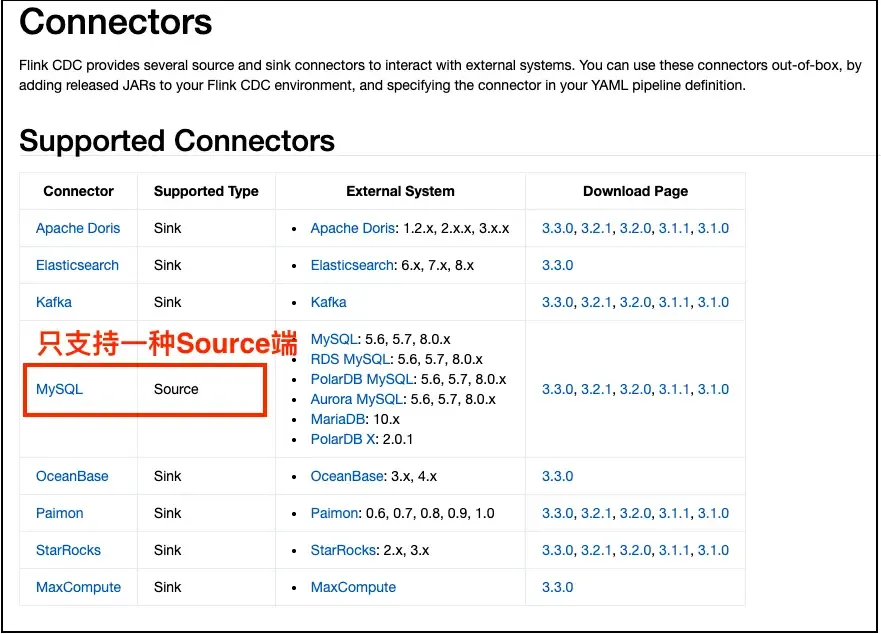Open Kafka 3.2.0 download
This screenshot has width=881, height=634.
(x=635, y=302)
